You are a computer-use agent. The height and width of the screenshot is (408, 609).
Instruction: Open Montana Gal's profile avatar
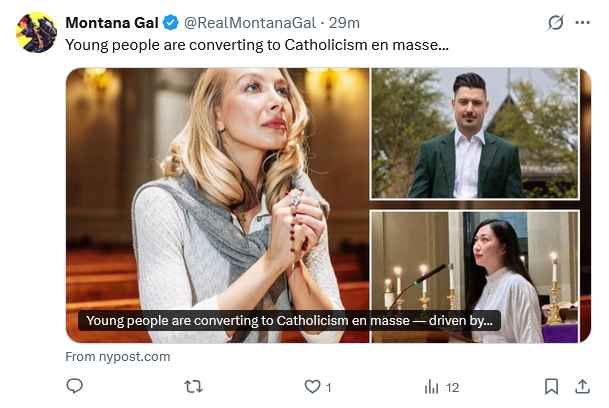[36, 33]
